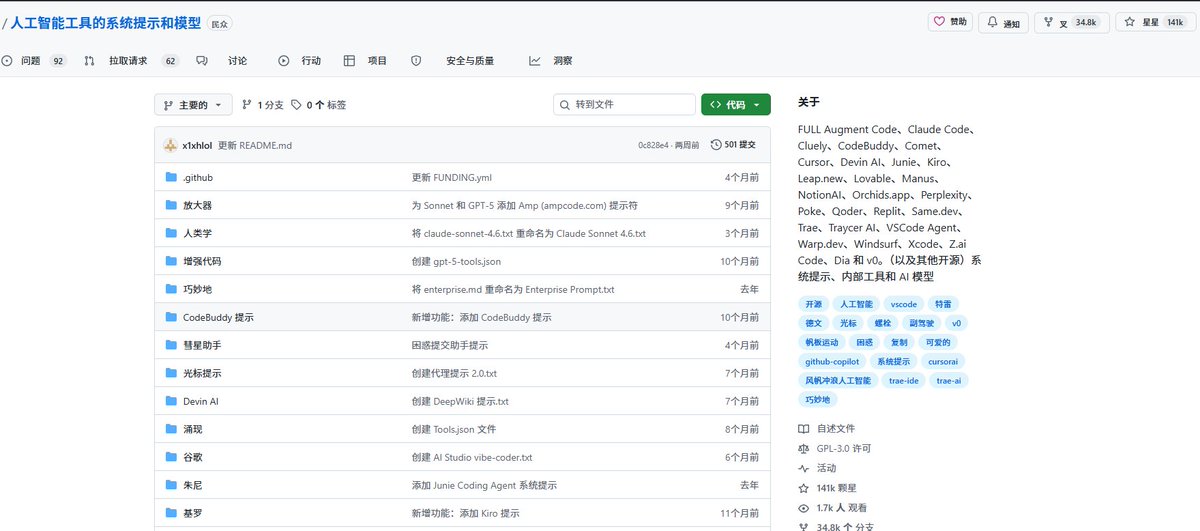Click the scale icon next to GPL-3.0 许可
Viewport: 1200px width, 531px height.
click(804, 448)
